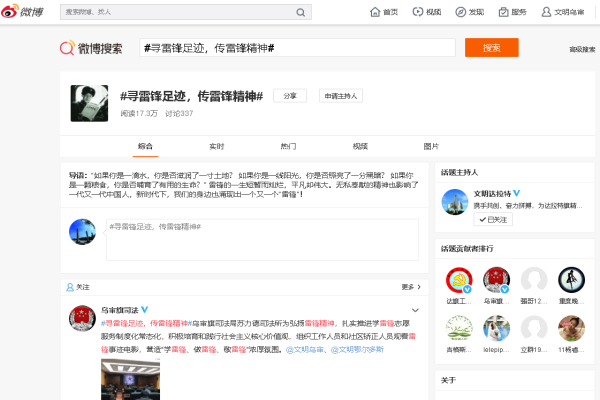Image resolution: width=600 pixels, height=400 pixels.
Task: Open the 发现 discover compass icon
Action: [x=460, y=12]
